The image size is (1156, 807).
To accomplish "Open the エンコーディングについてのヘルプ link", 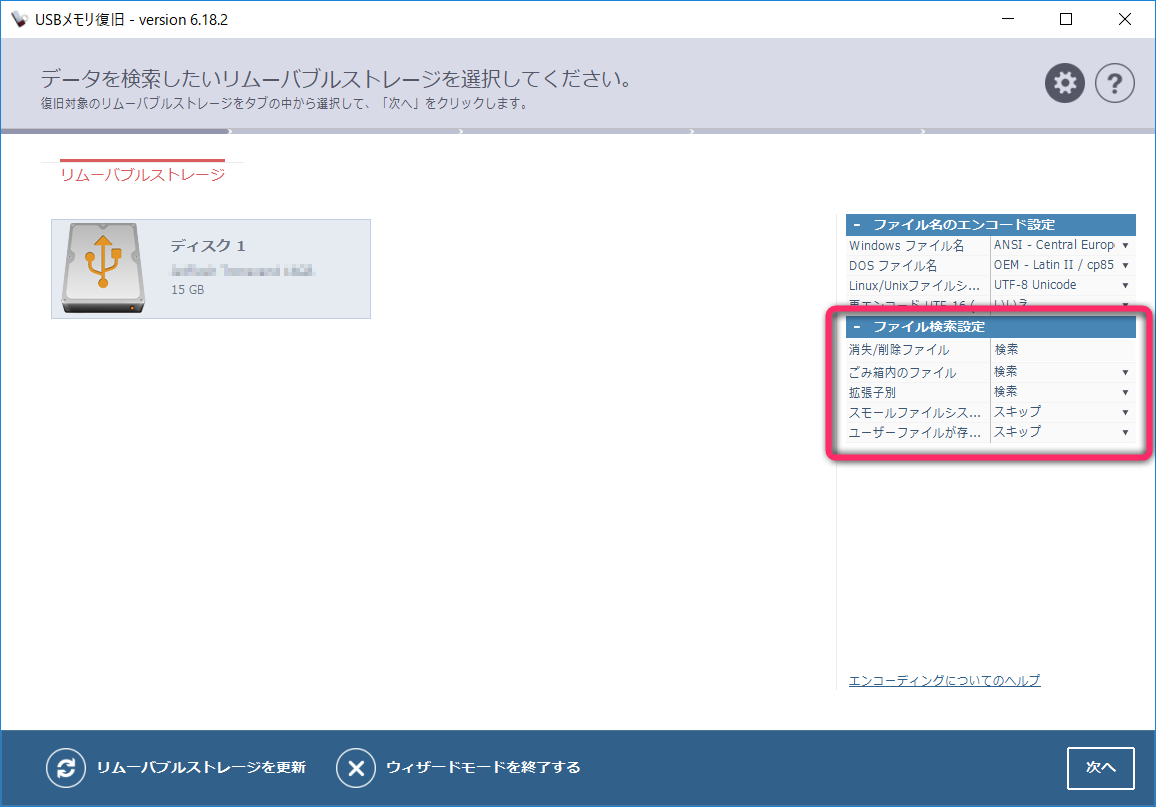I will (944, 680).
